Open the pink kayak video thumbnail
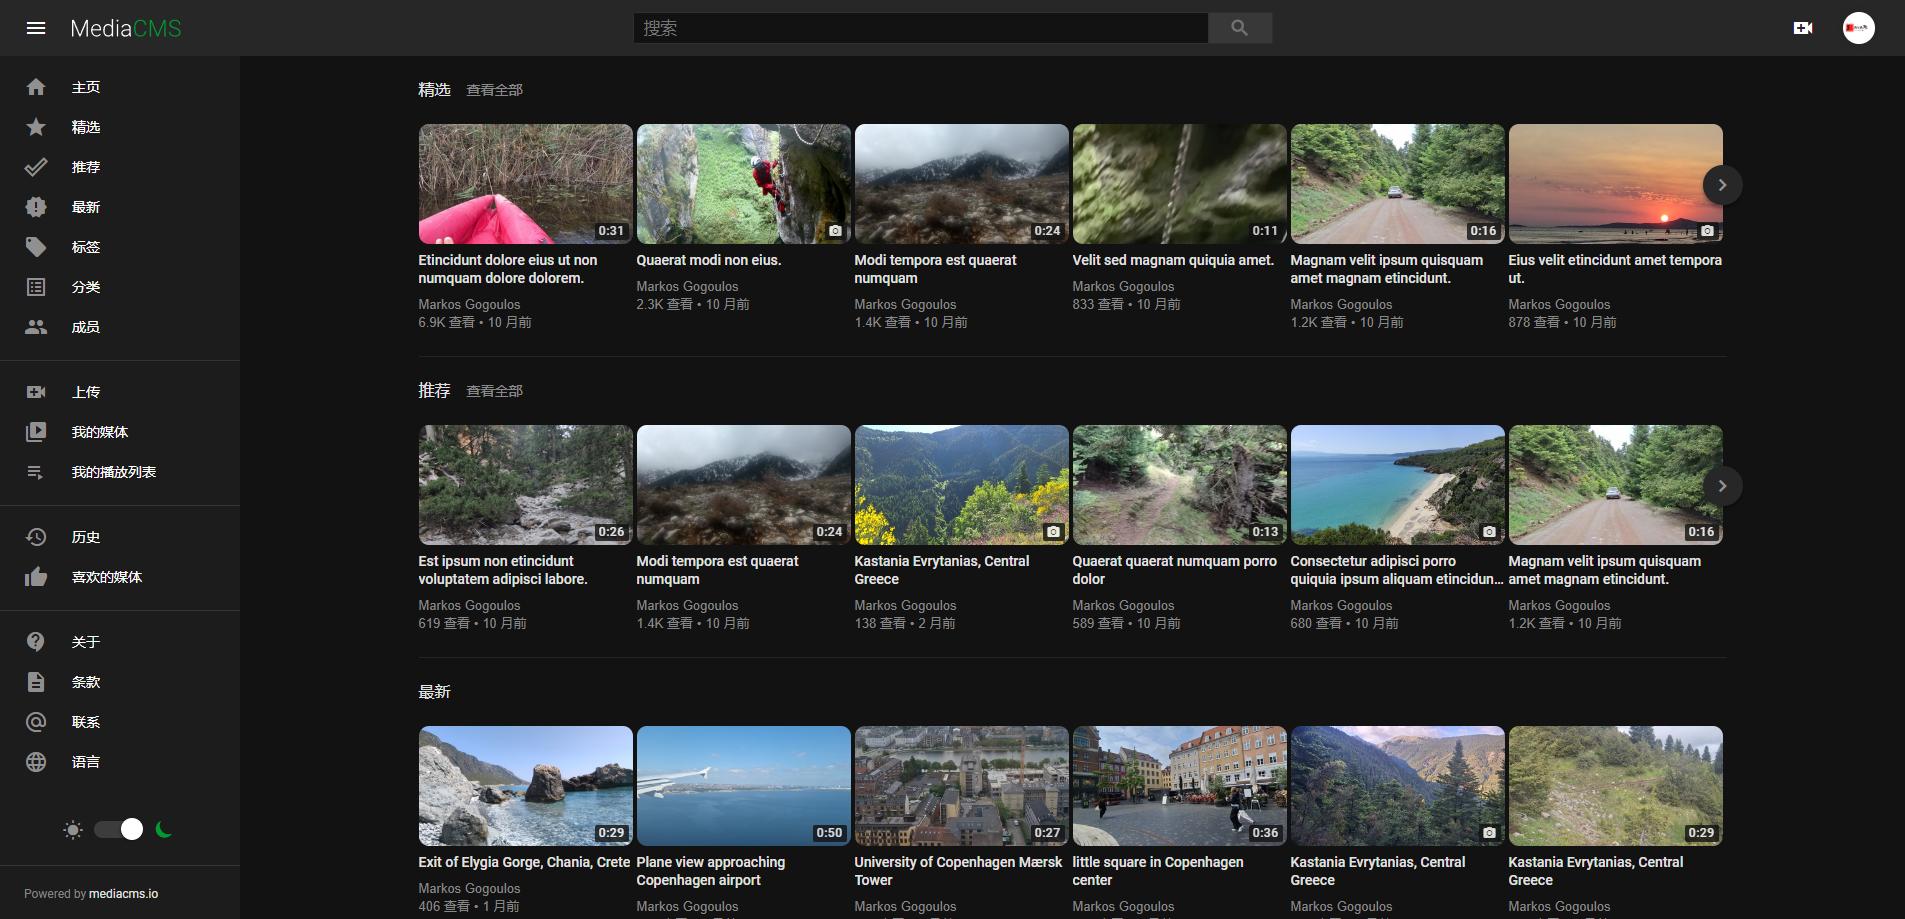 [525, 184]
